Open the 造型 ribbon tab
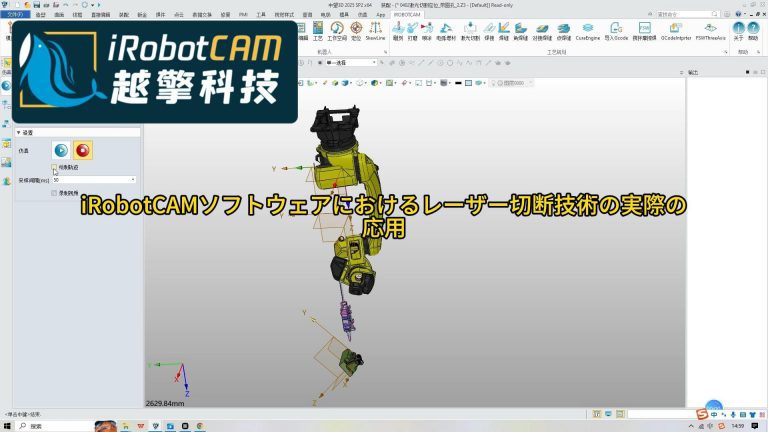Viewport: 768px width, 432px height. click(41, 15)
